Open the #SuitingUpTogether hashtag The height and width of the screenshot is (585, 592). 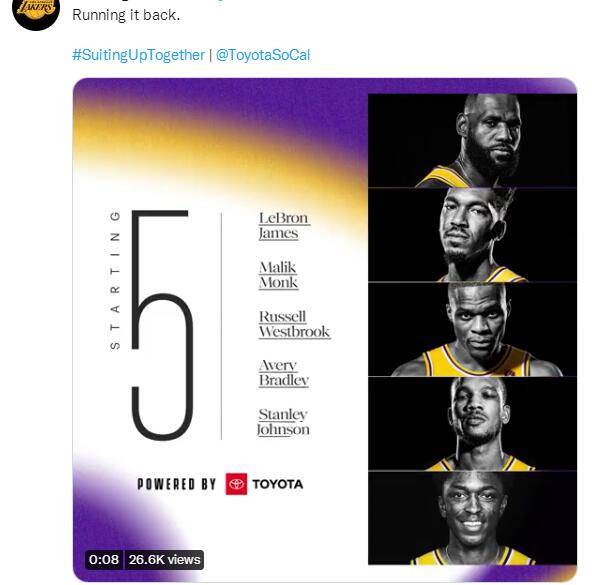(138, 55)
